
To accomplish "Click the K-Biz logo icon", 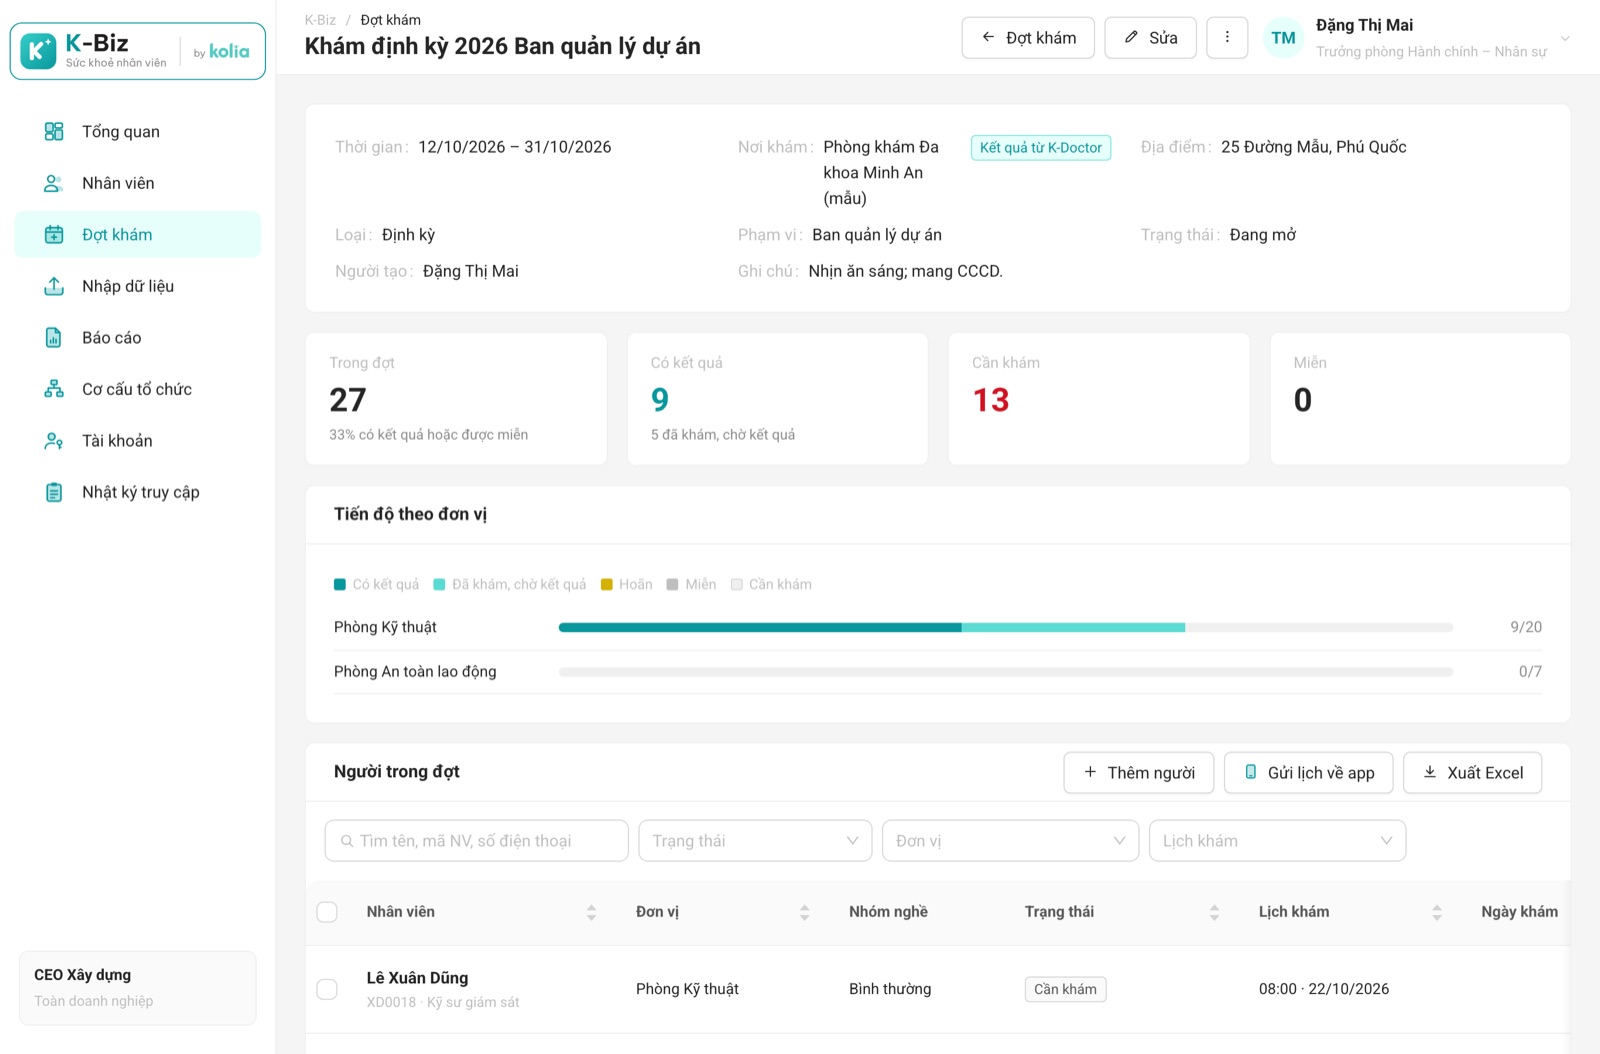I will (x=38, y=51).
